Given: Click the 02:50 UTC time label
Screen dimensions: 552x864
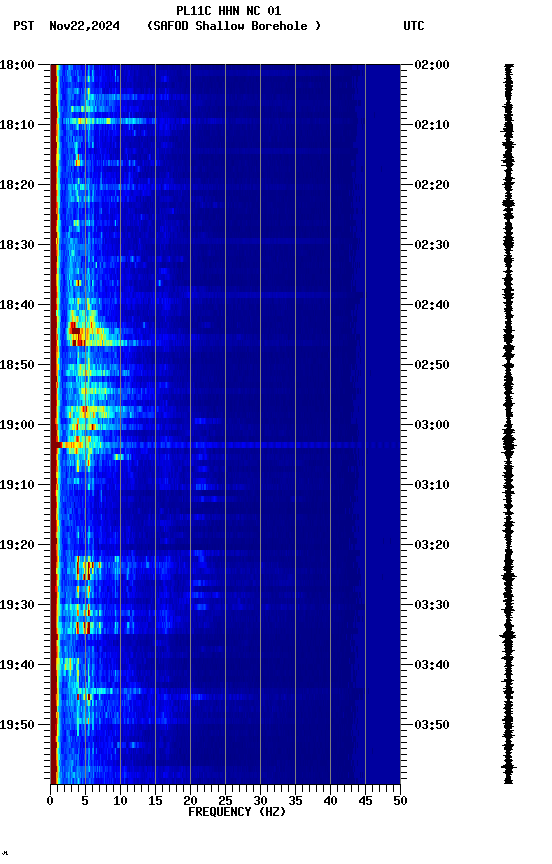Looking at the screenshot, I should pos(432,365).
